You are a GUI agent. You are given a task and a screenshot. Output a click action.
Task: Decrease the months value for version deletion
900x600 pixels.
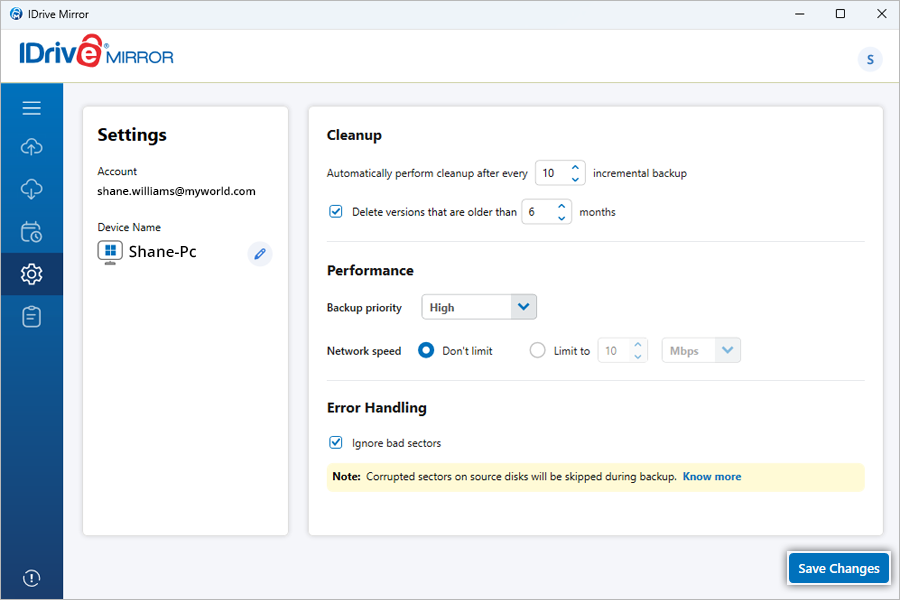tap(561, 218)
